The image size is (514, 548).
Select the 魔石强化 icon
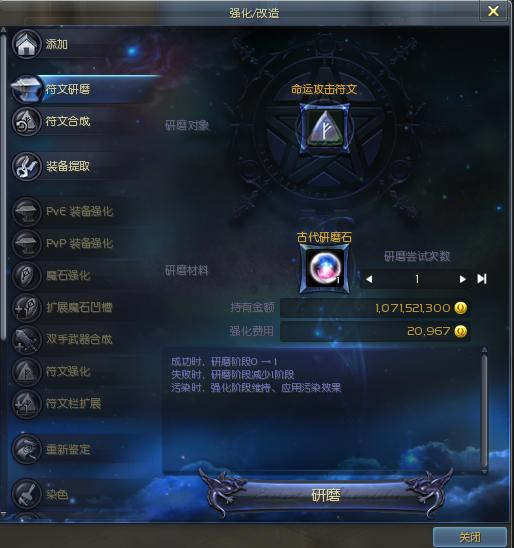pos(26,275)
